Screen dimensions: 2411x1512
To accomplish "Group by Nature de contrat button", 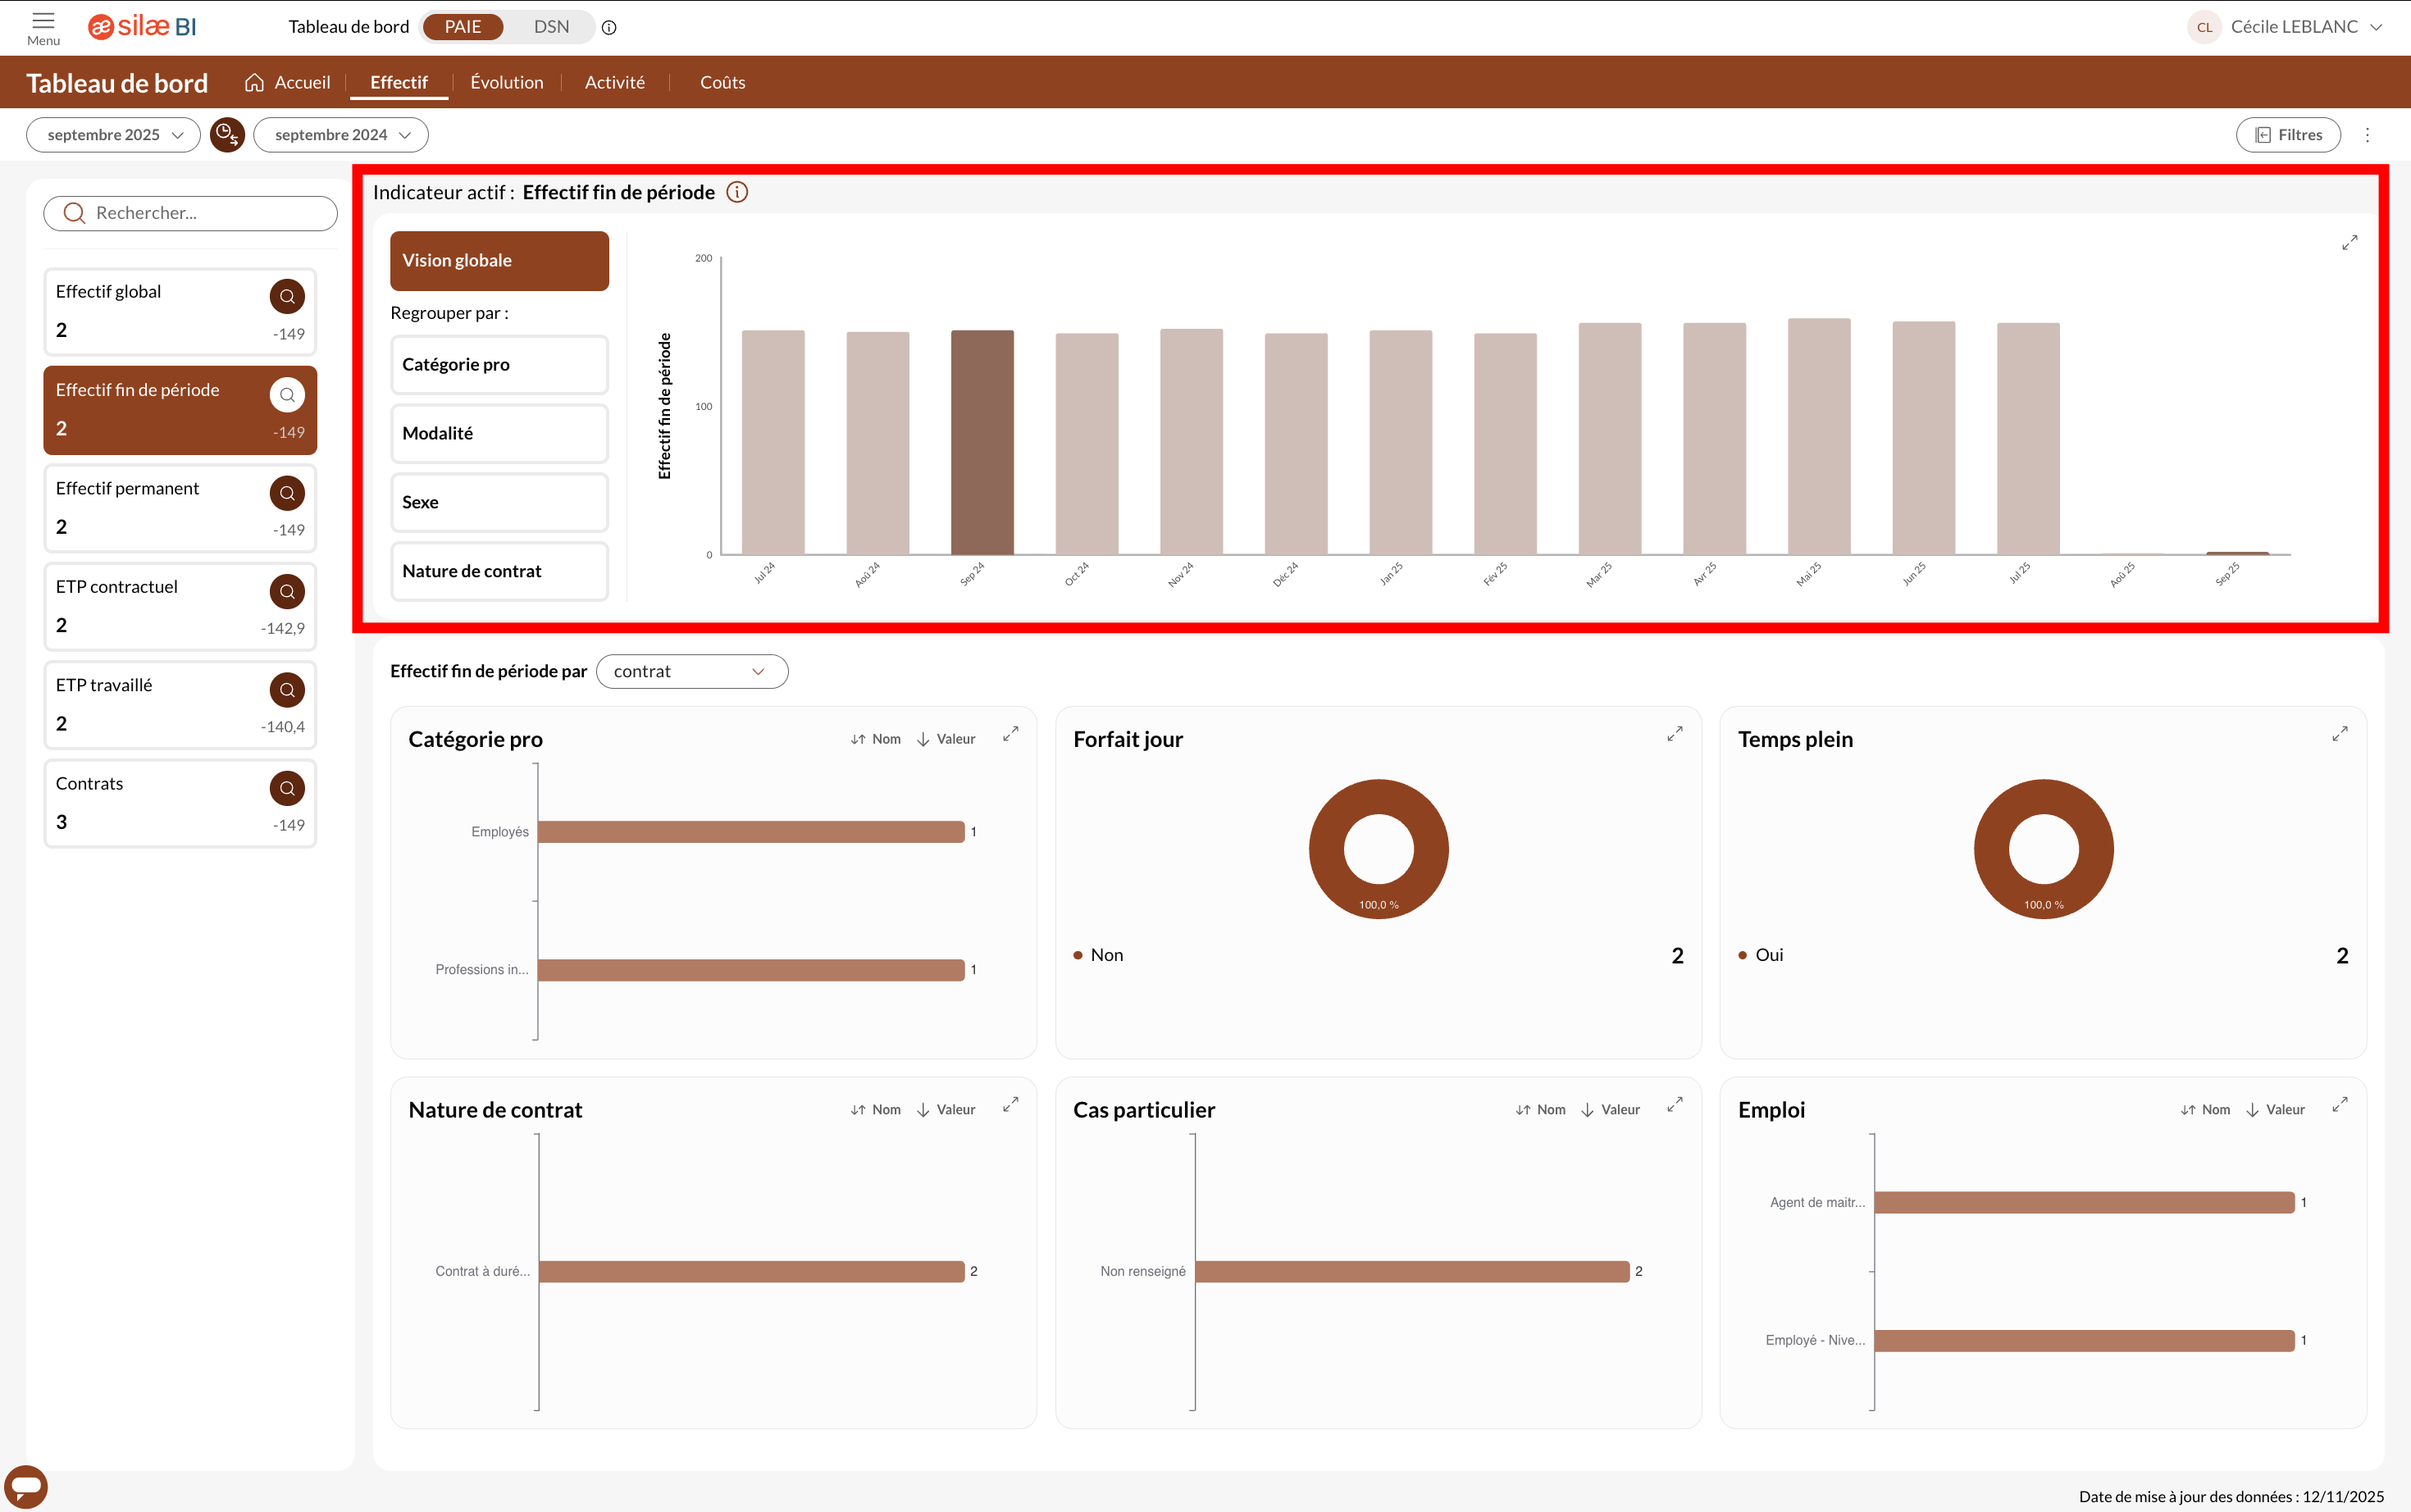I will coord(499,571).
